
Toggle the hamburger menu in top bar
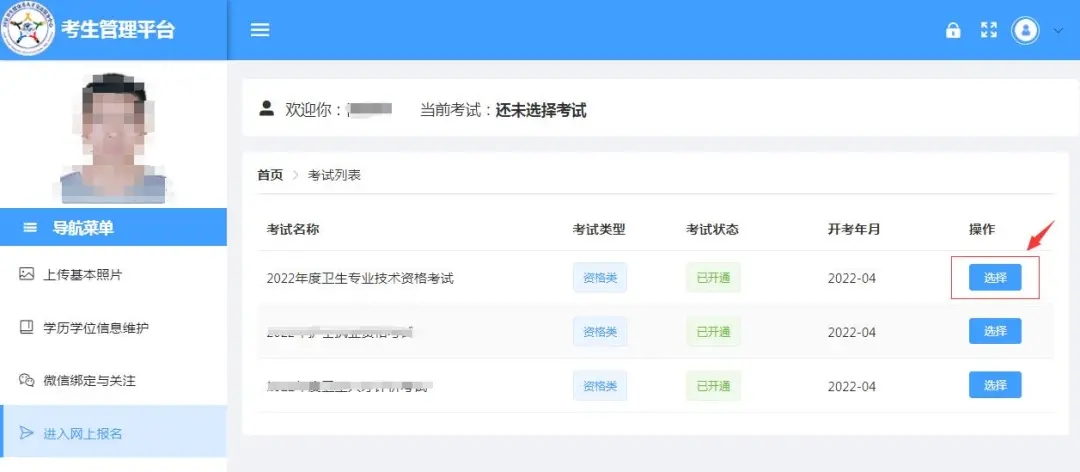click(260, 30)
